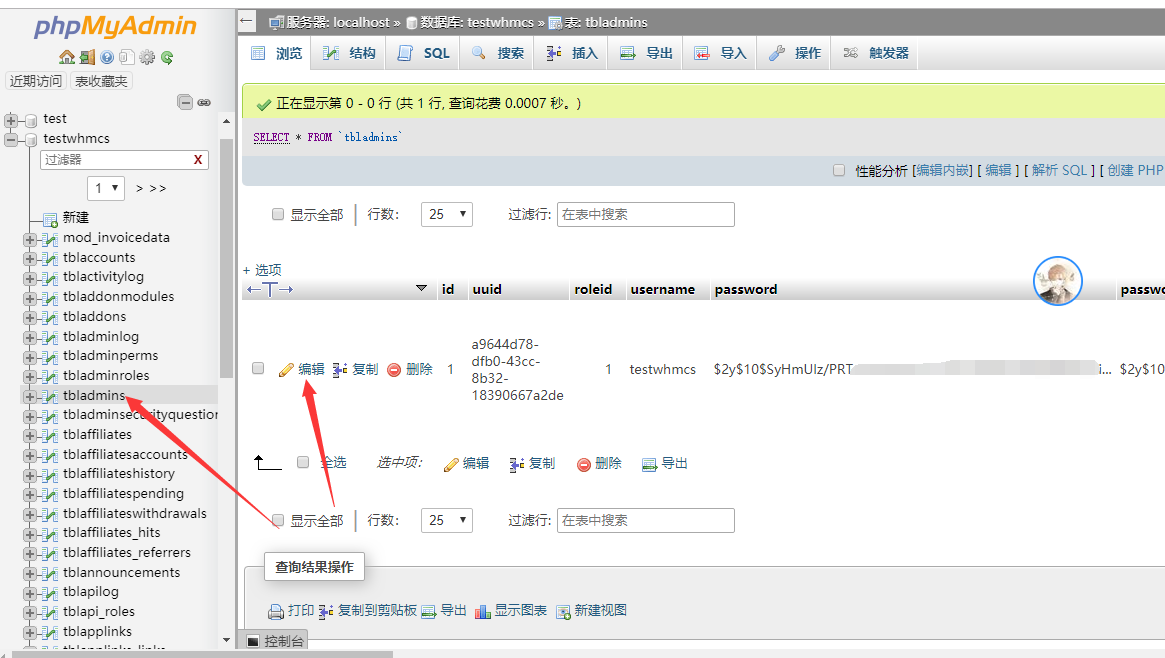The image size is (1165, 658).
Task: Click the bottom filter rows search field
Action: 646,521
